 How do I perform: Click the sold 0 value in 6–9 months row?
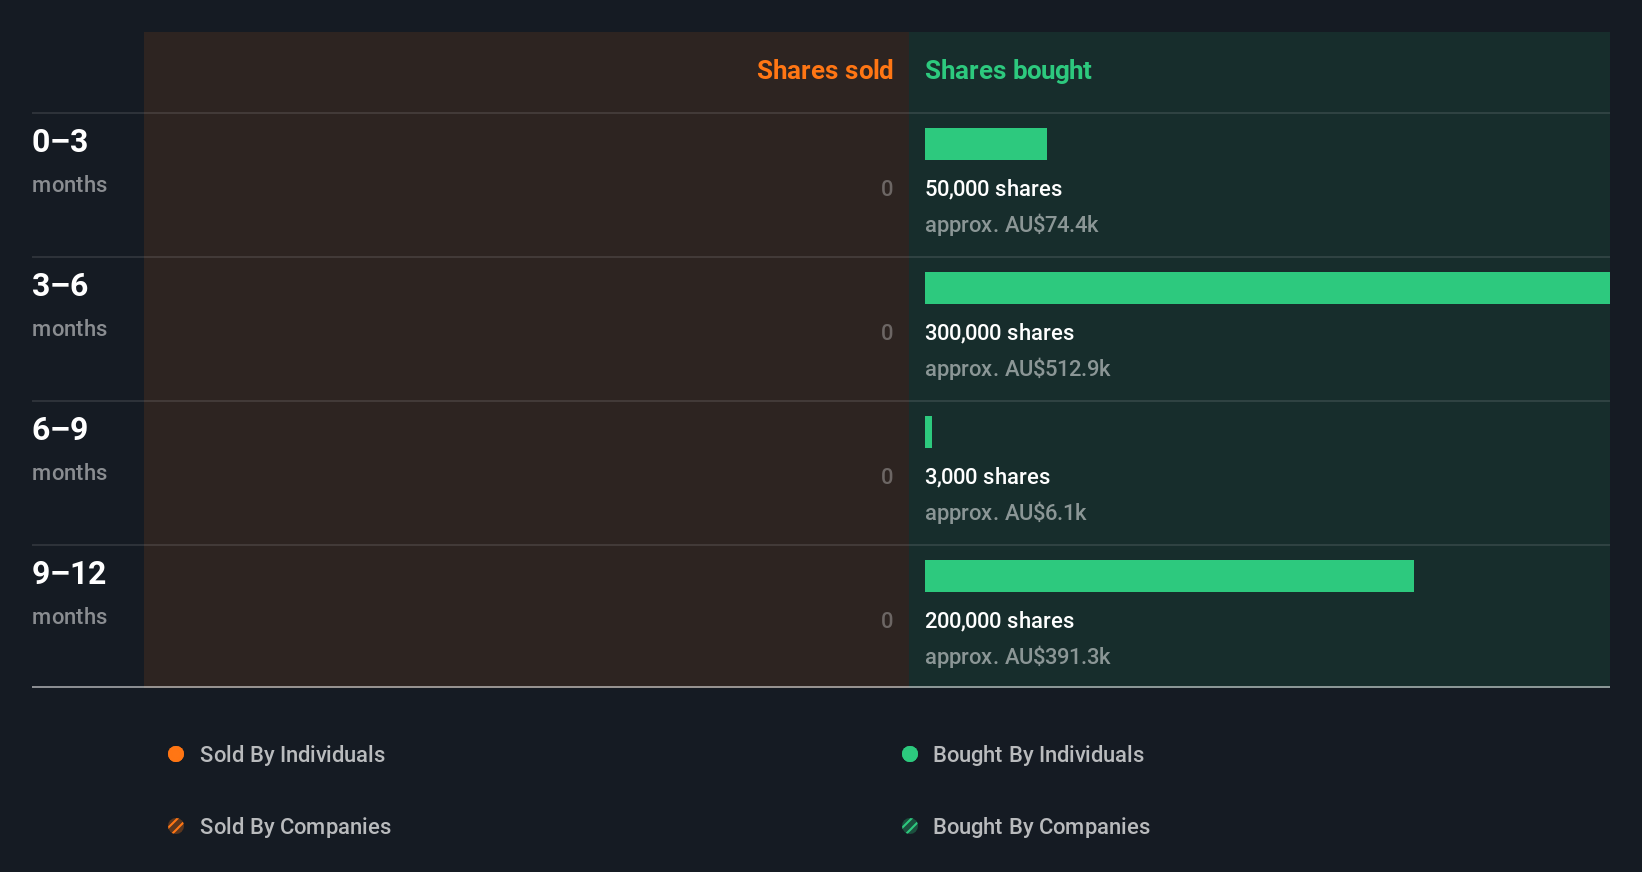point(887,476)
